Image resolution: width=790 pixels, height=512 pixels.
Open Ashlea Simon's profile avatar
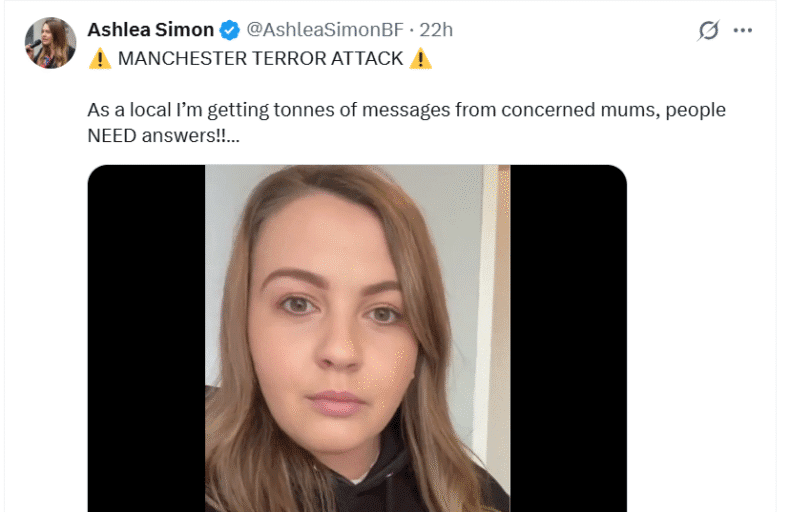[51, 43]
